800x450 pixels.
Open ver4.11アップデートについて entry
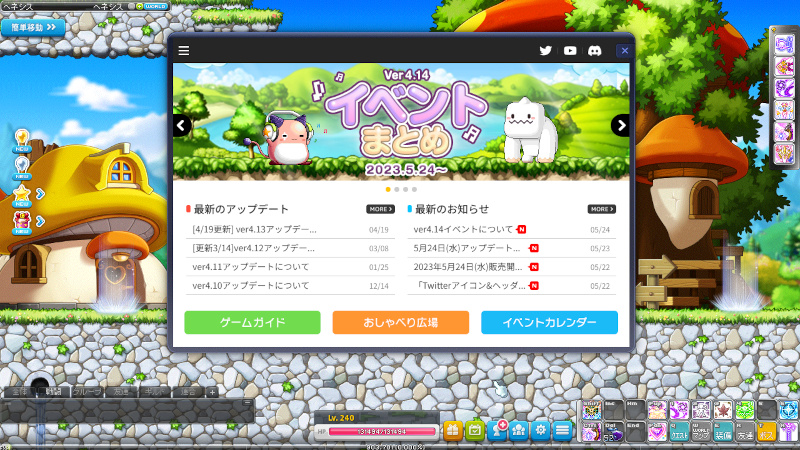(x=290, y=267)
